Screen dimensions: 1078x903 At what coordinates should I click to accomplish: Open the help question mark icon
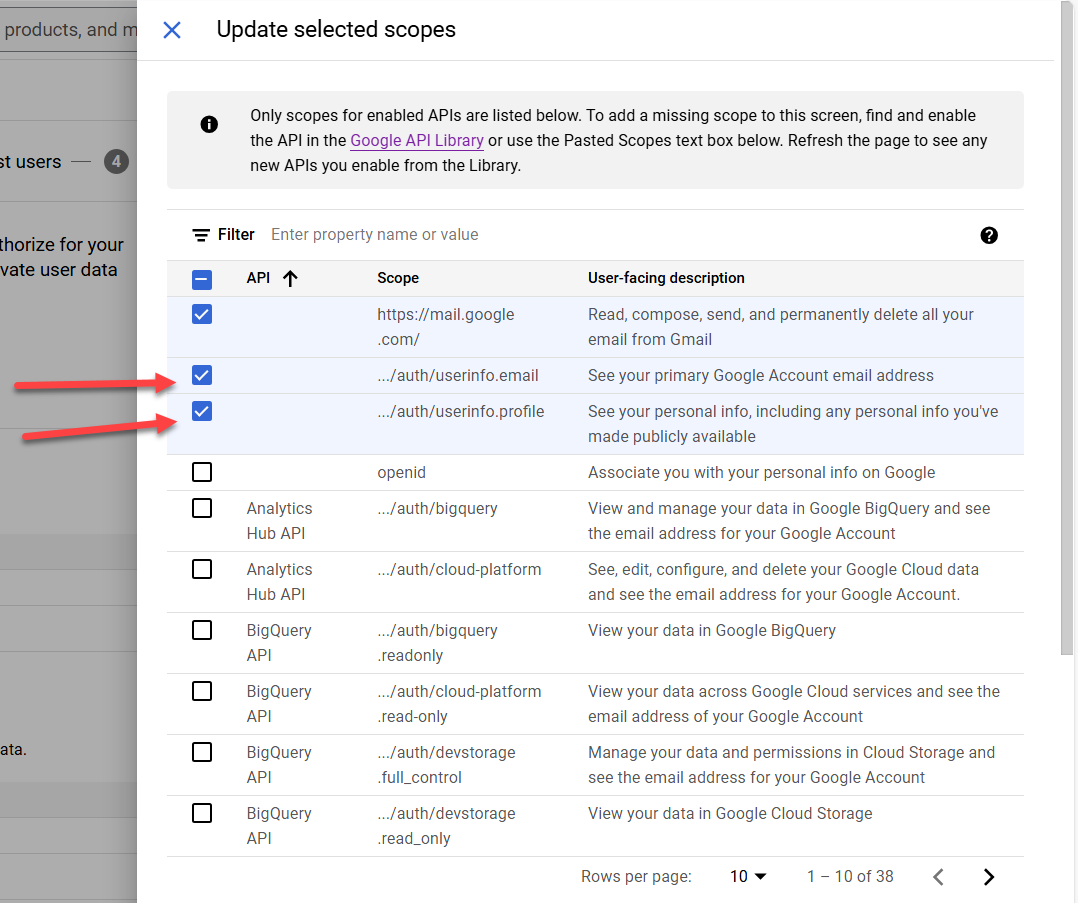989,235
